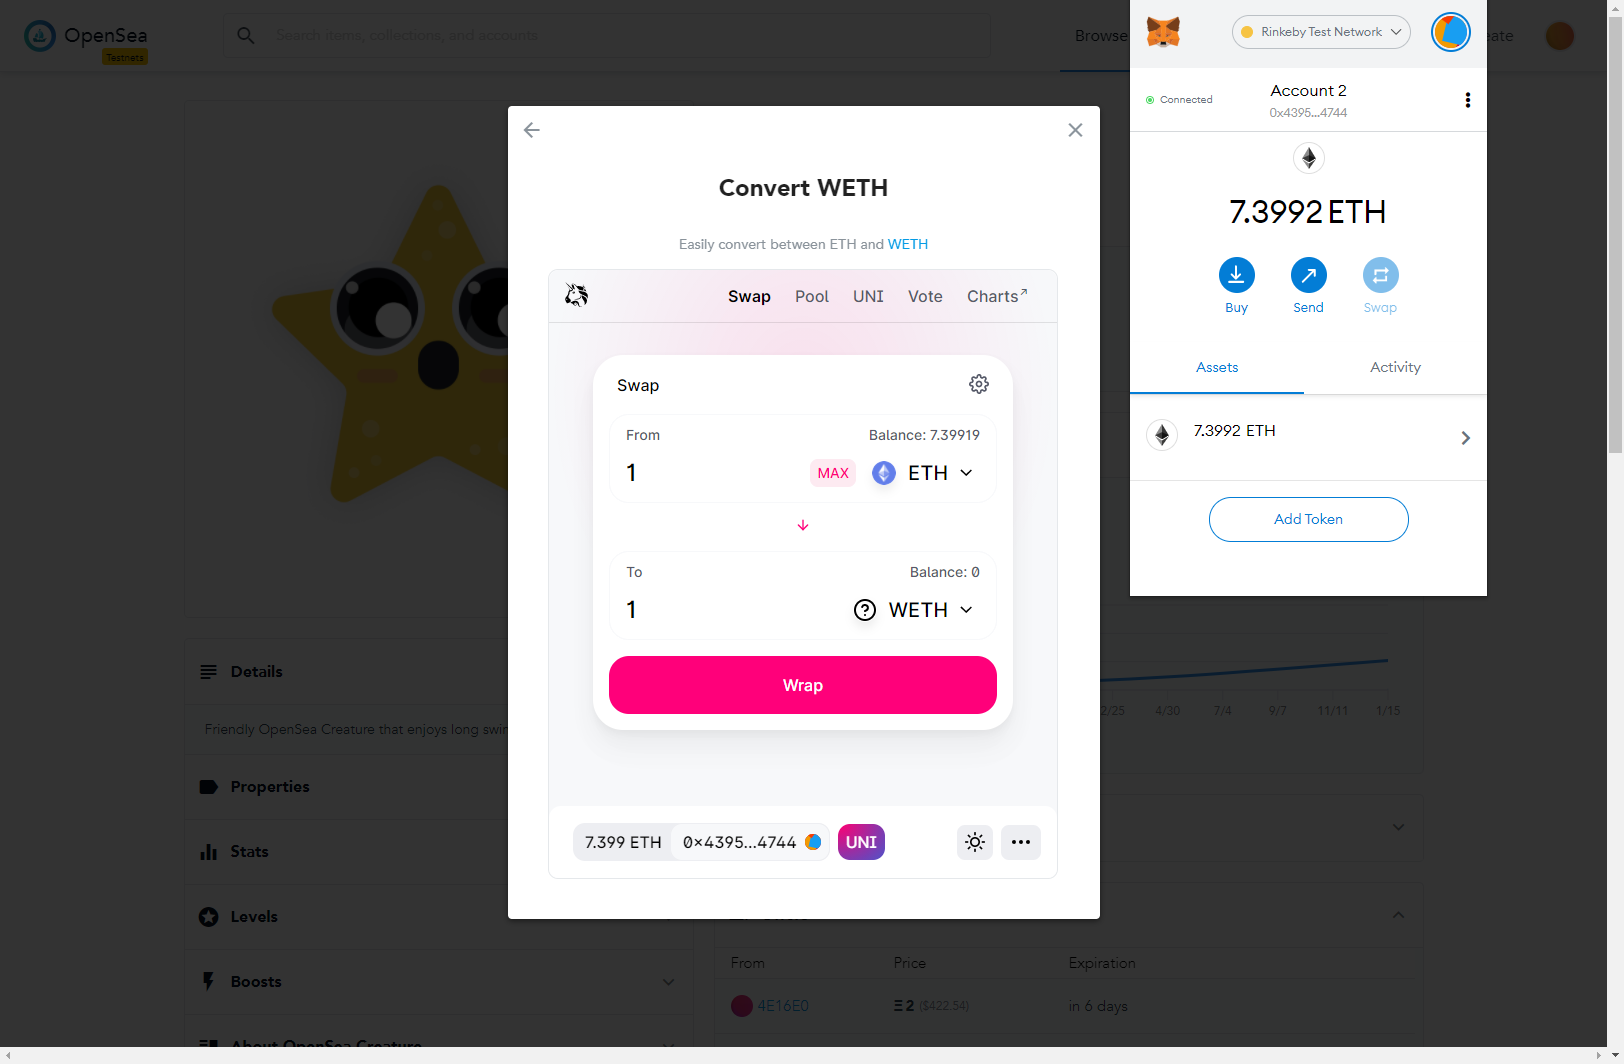Click the pink swap direction arrow
1624x1064 pixels.
(803, 525)
